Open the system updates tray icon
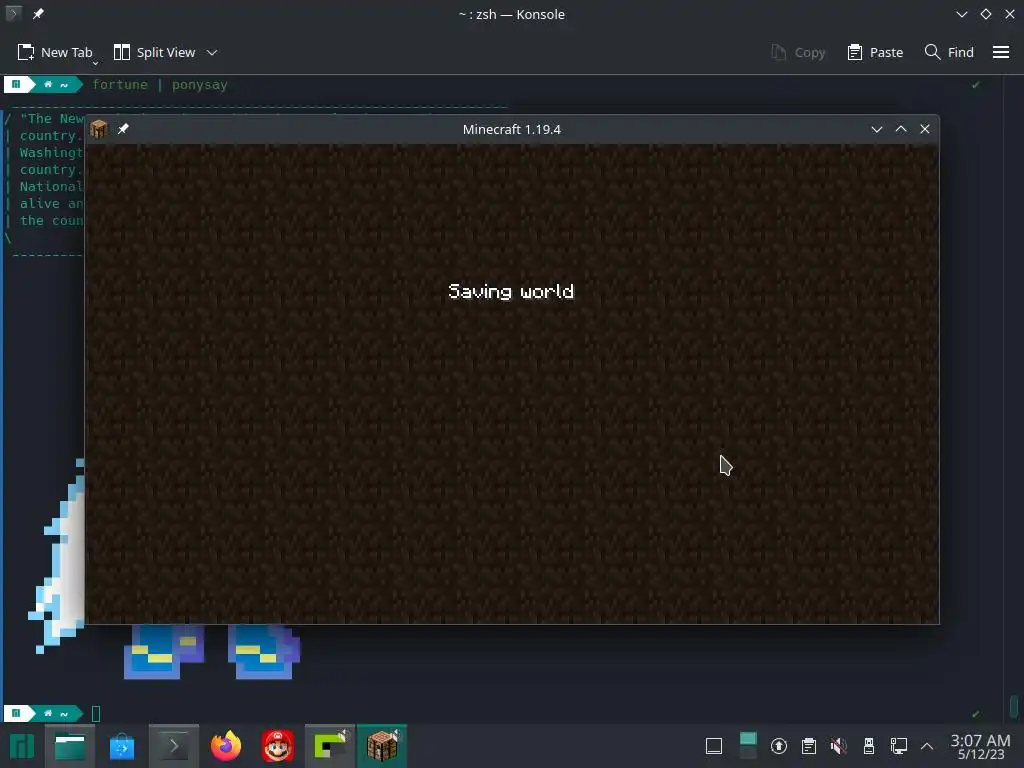Screen dimensions: 1024x768 click(778, 746)
